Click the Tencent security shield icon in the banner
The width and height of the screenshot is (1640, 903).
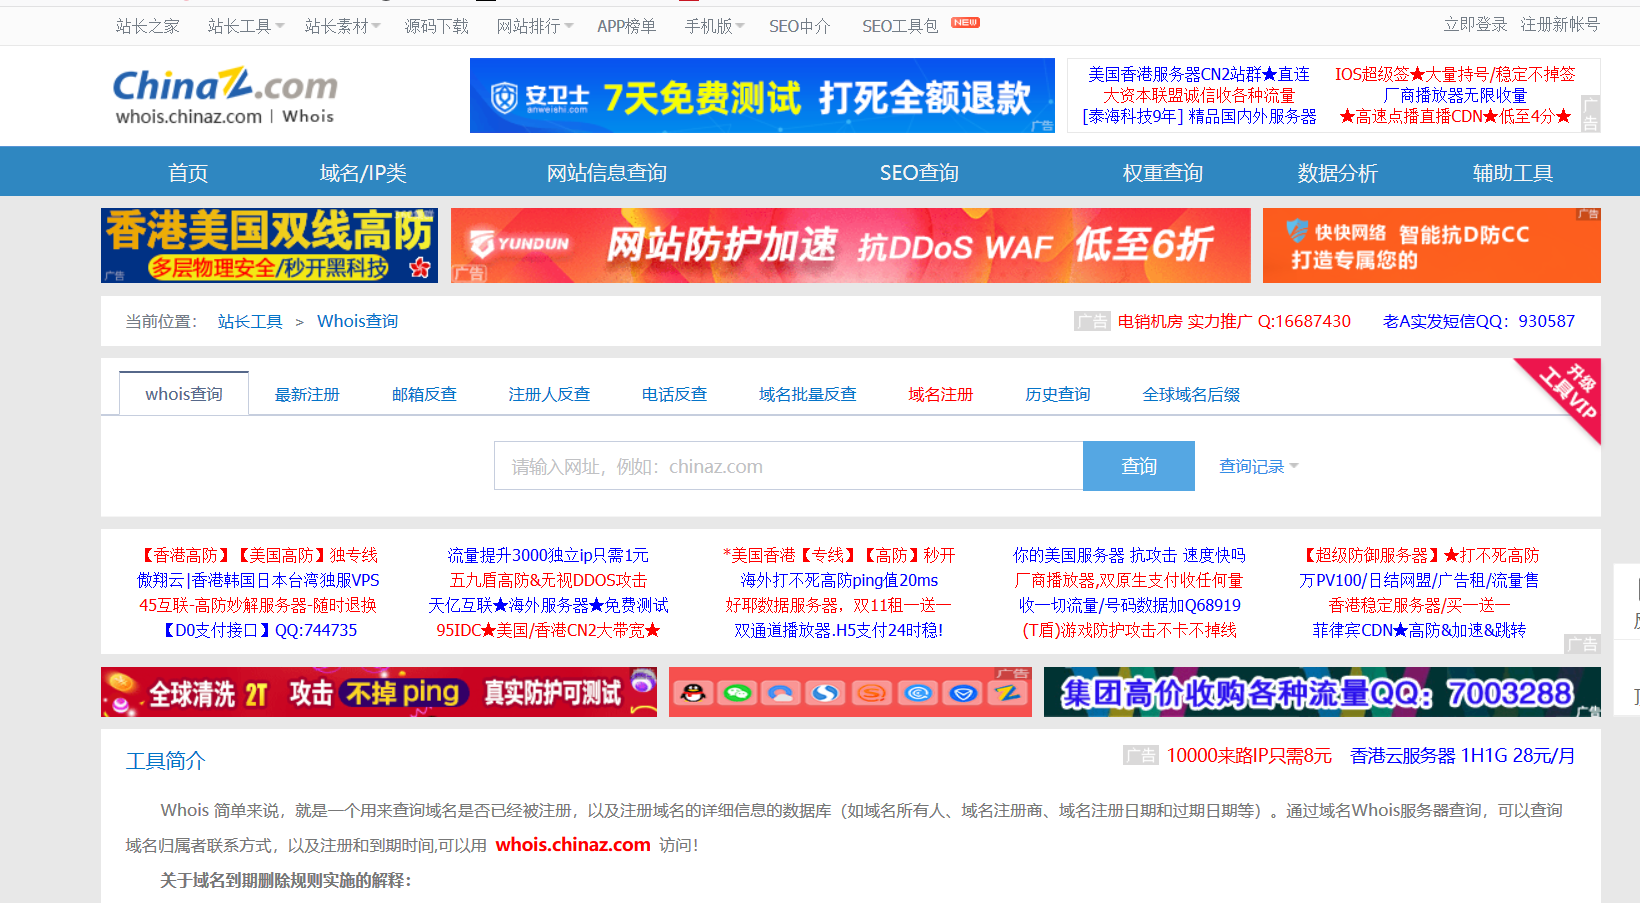tap(962, 692)
